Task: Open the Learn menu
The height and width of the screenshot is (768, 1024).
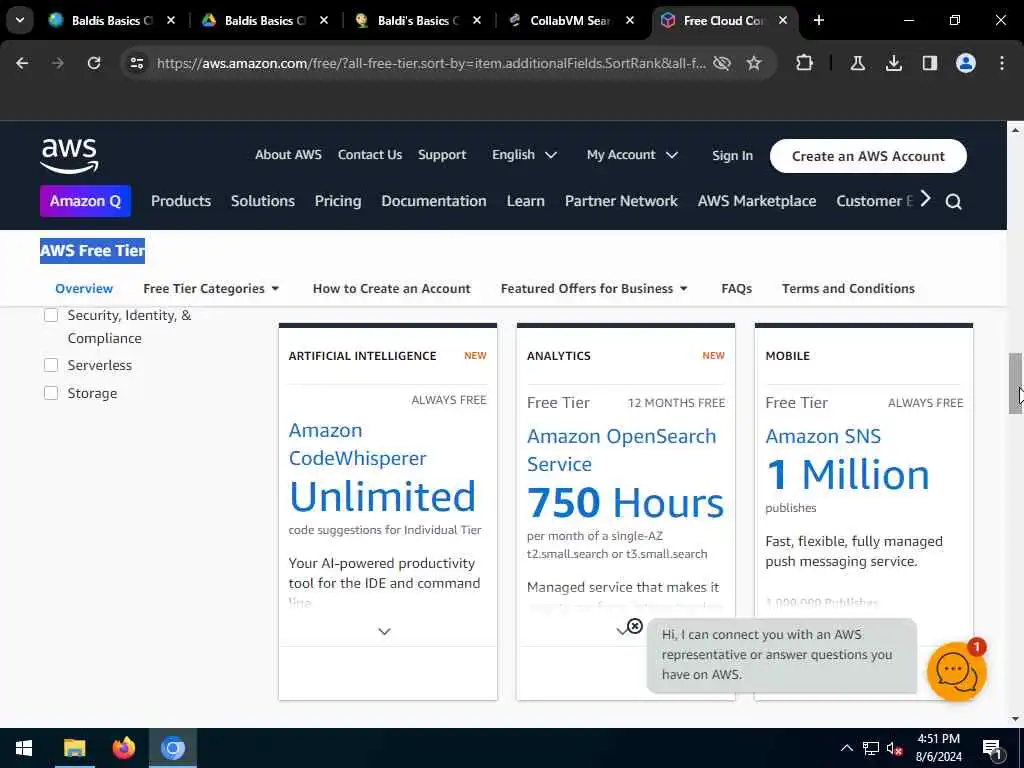Action: click(526, 201)
